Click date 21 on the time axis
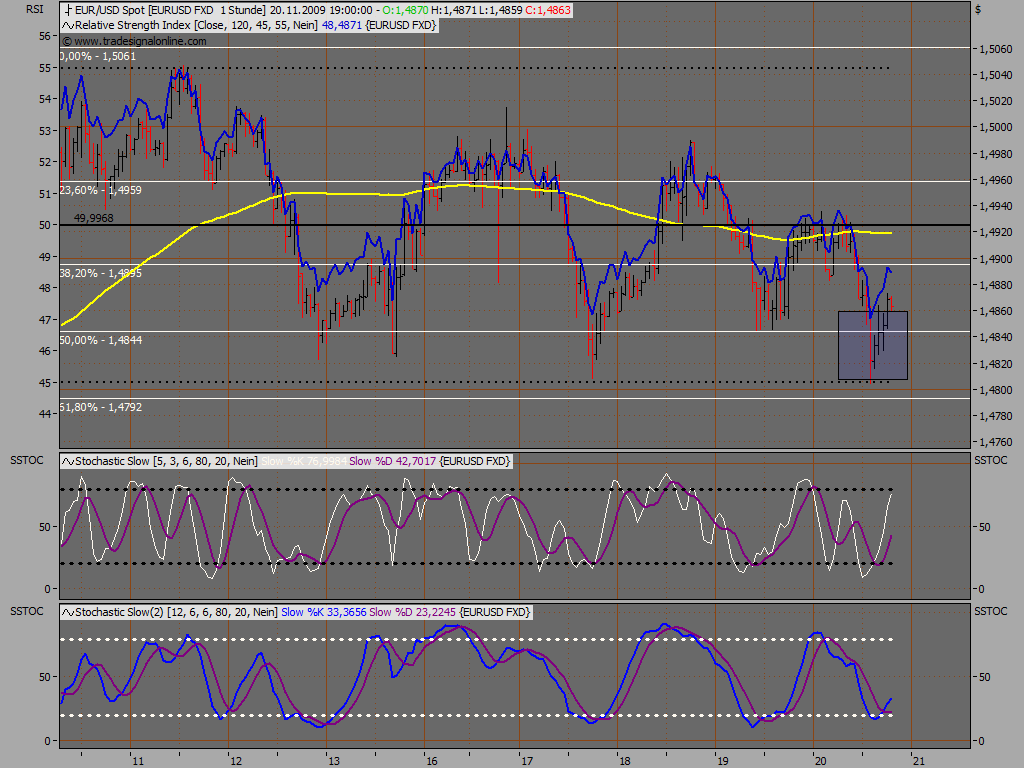This screenshot has height=768, width=1024. pyautogui.click(x=919, y=761)
